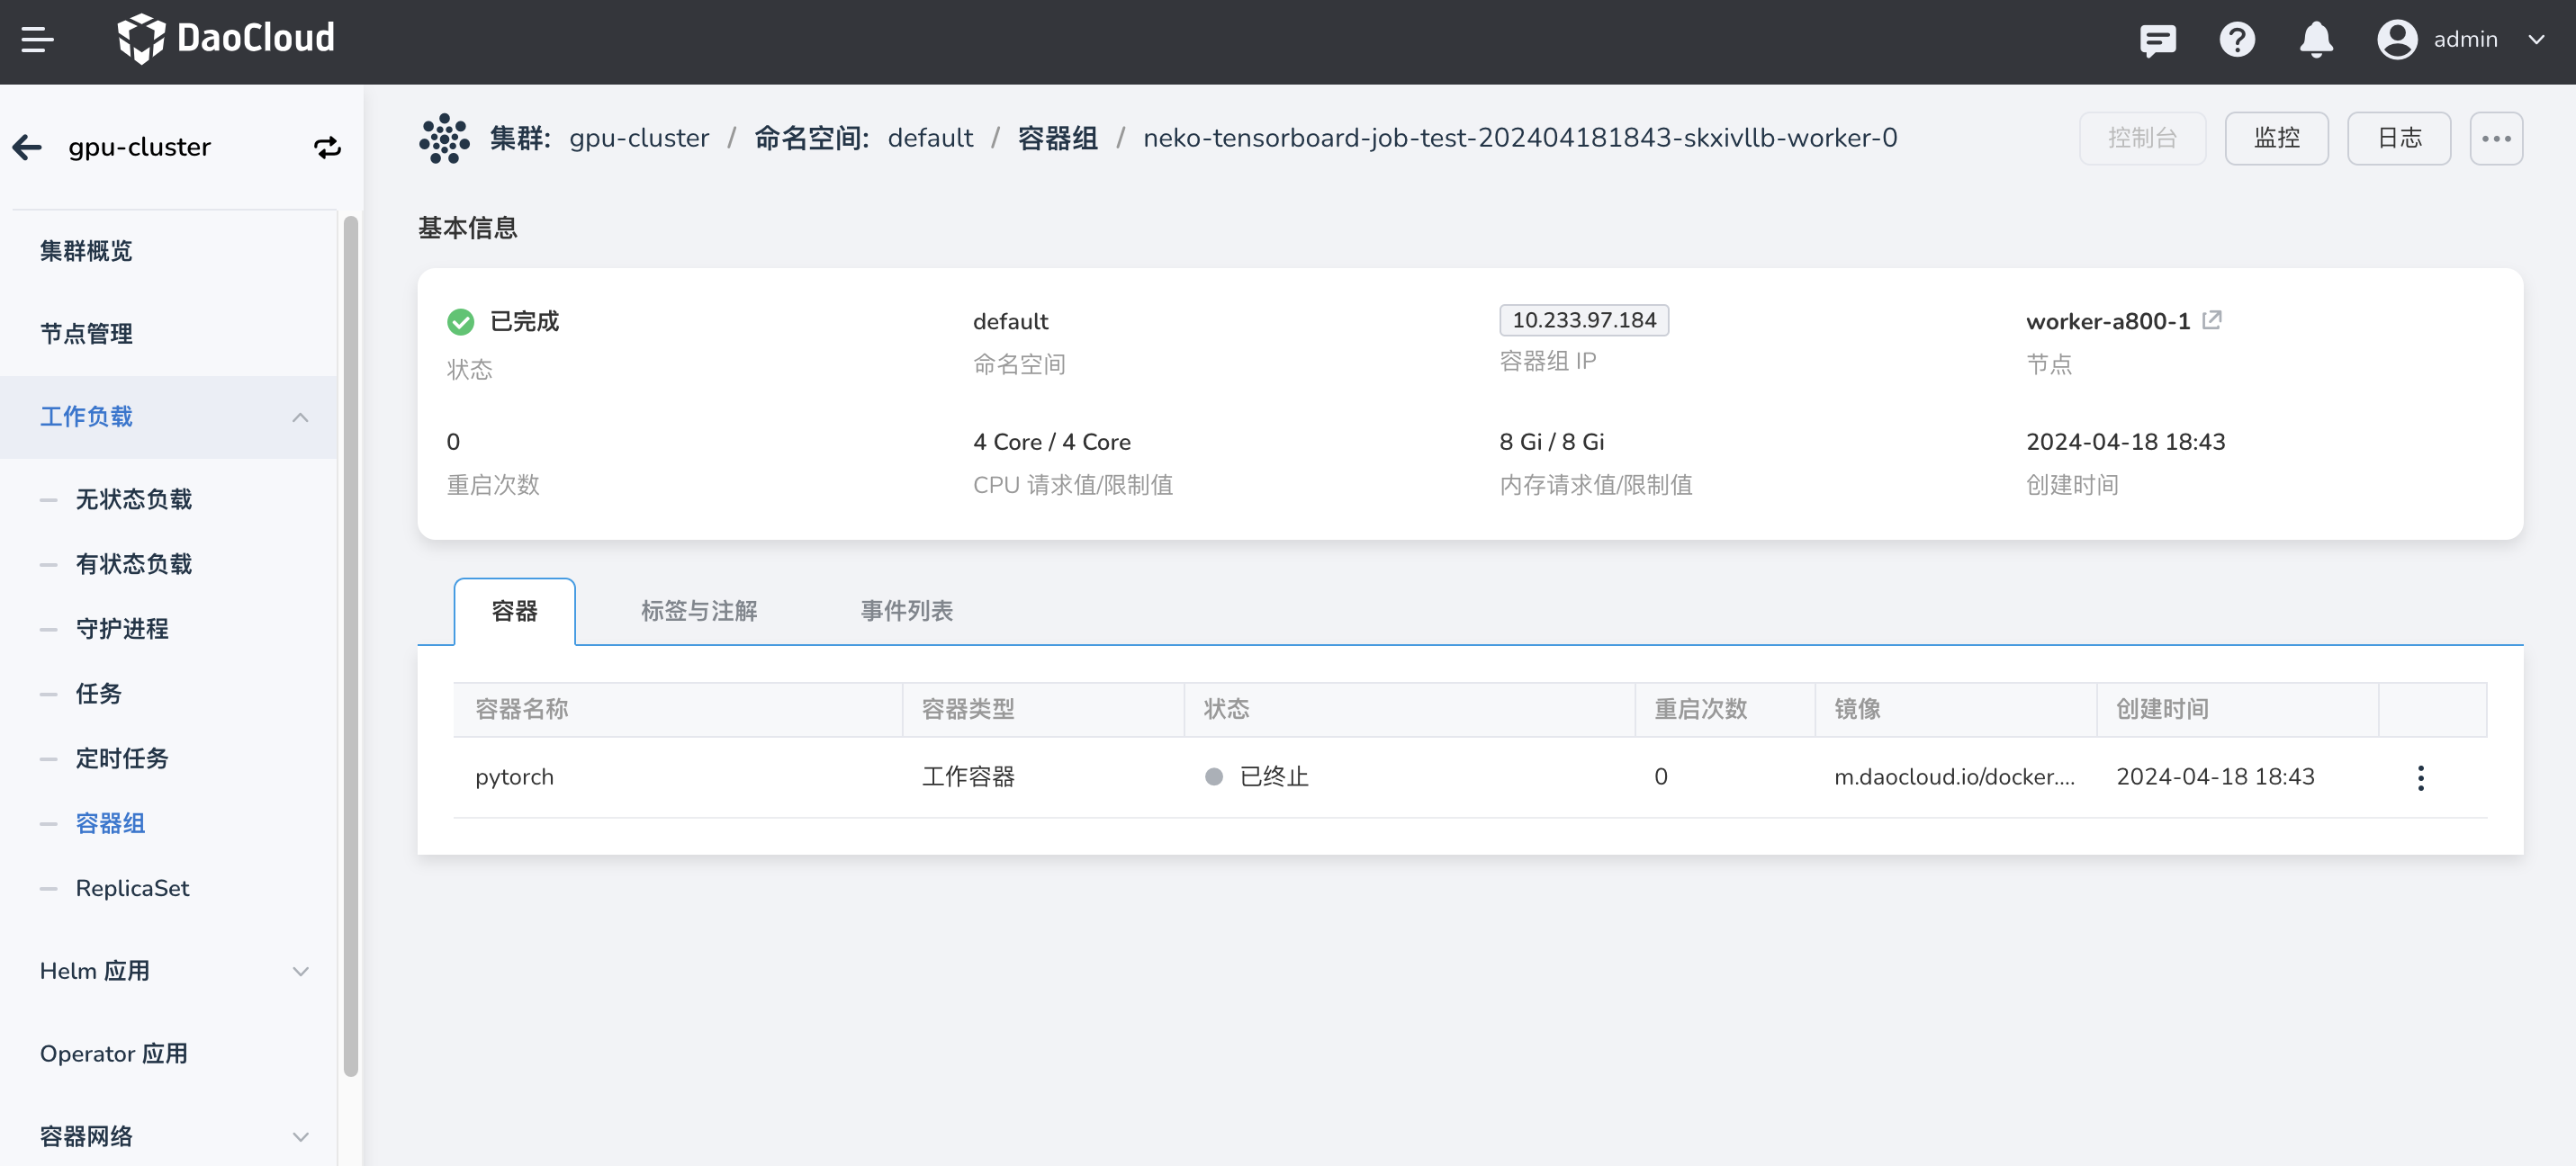Collapse the 工作负载 sidebar section
The width and height of the screenshot is (2576, 1166).
[x=300, y=417]
